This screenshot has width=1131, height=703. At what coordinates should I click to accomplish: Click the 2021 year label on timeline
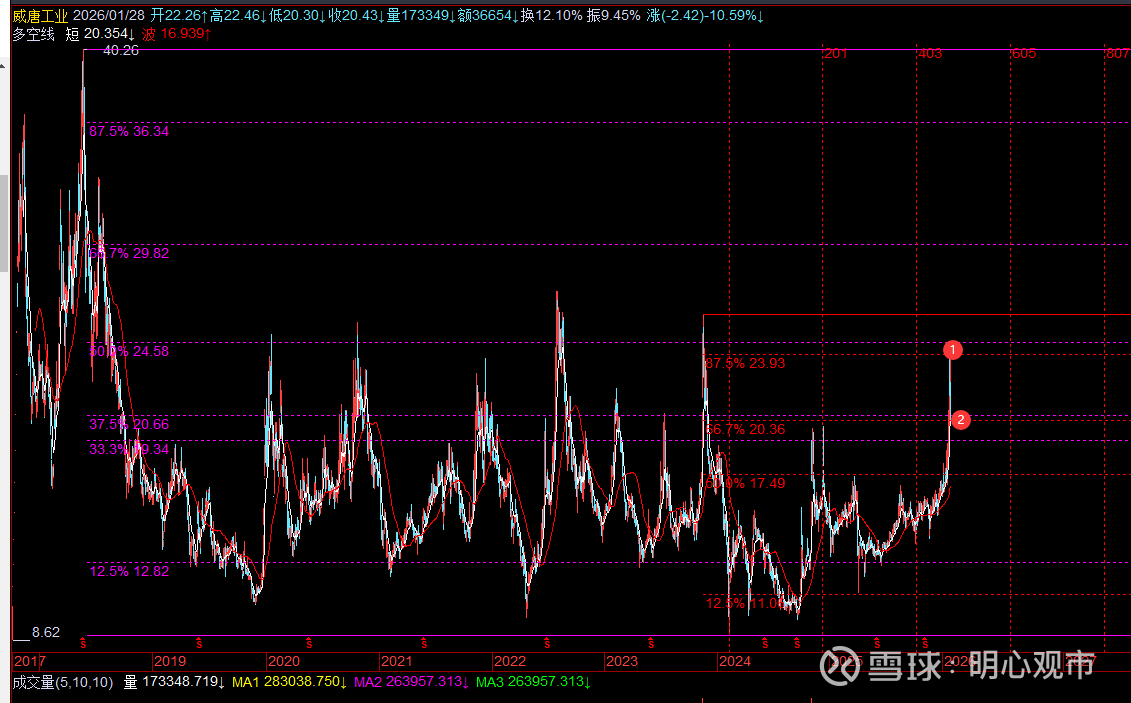click(397, 661)
